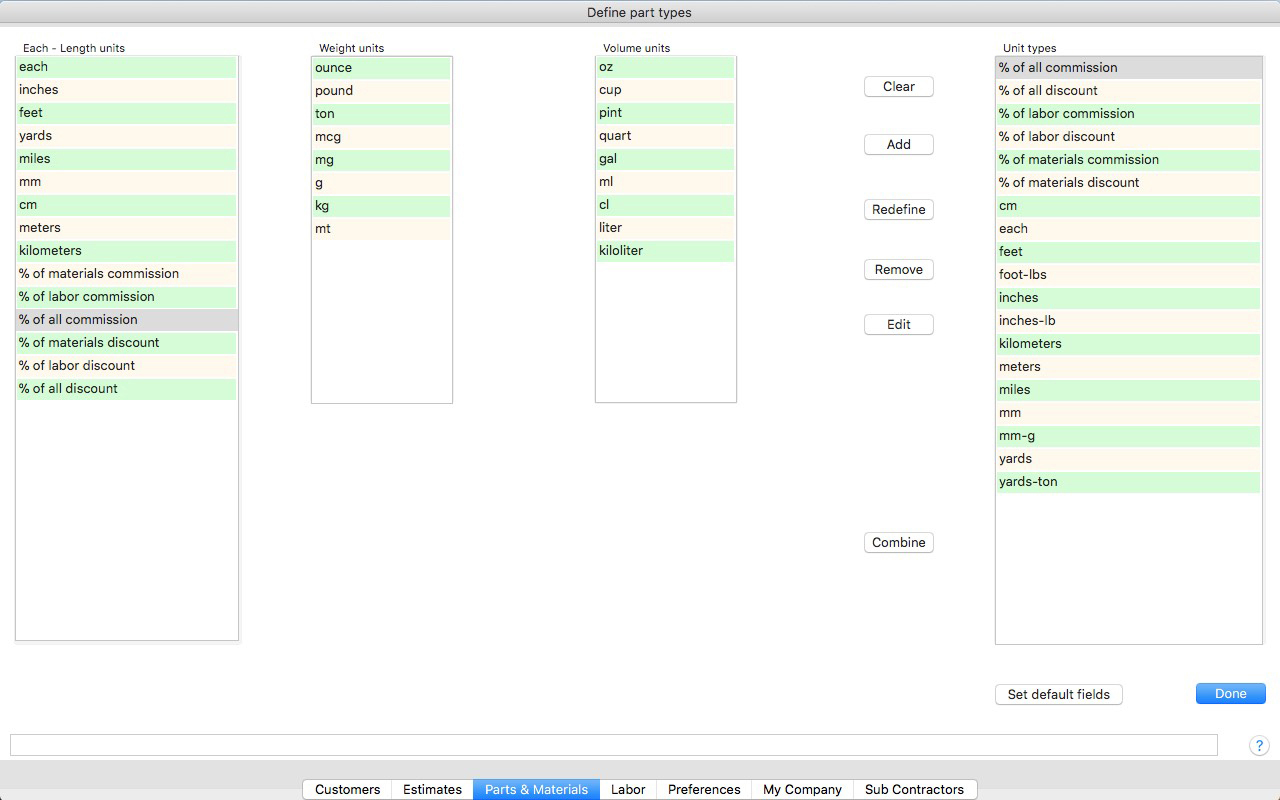The image size is (1280, 800).
Task: Select 'kilometers' in Length units list
Action: 126,251
